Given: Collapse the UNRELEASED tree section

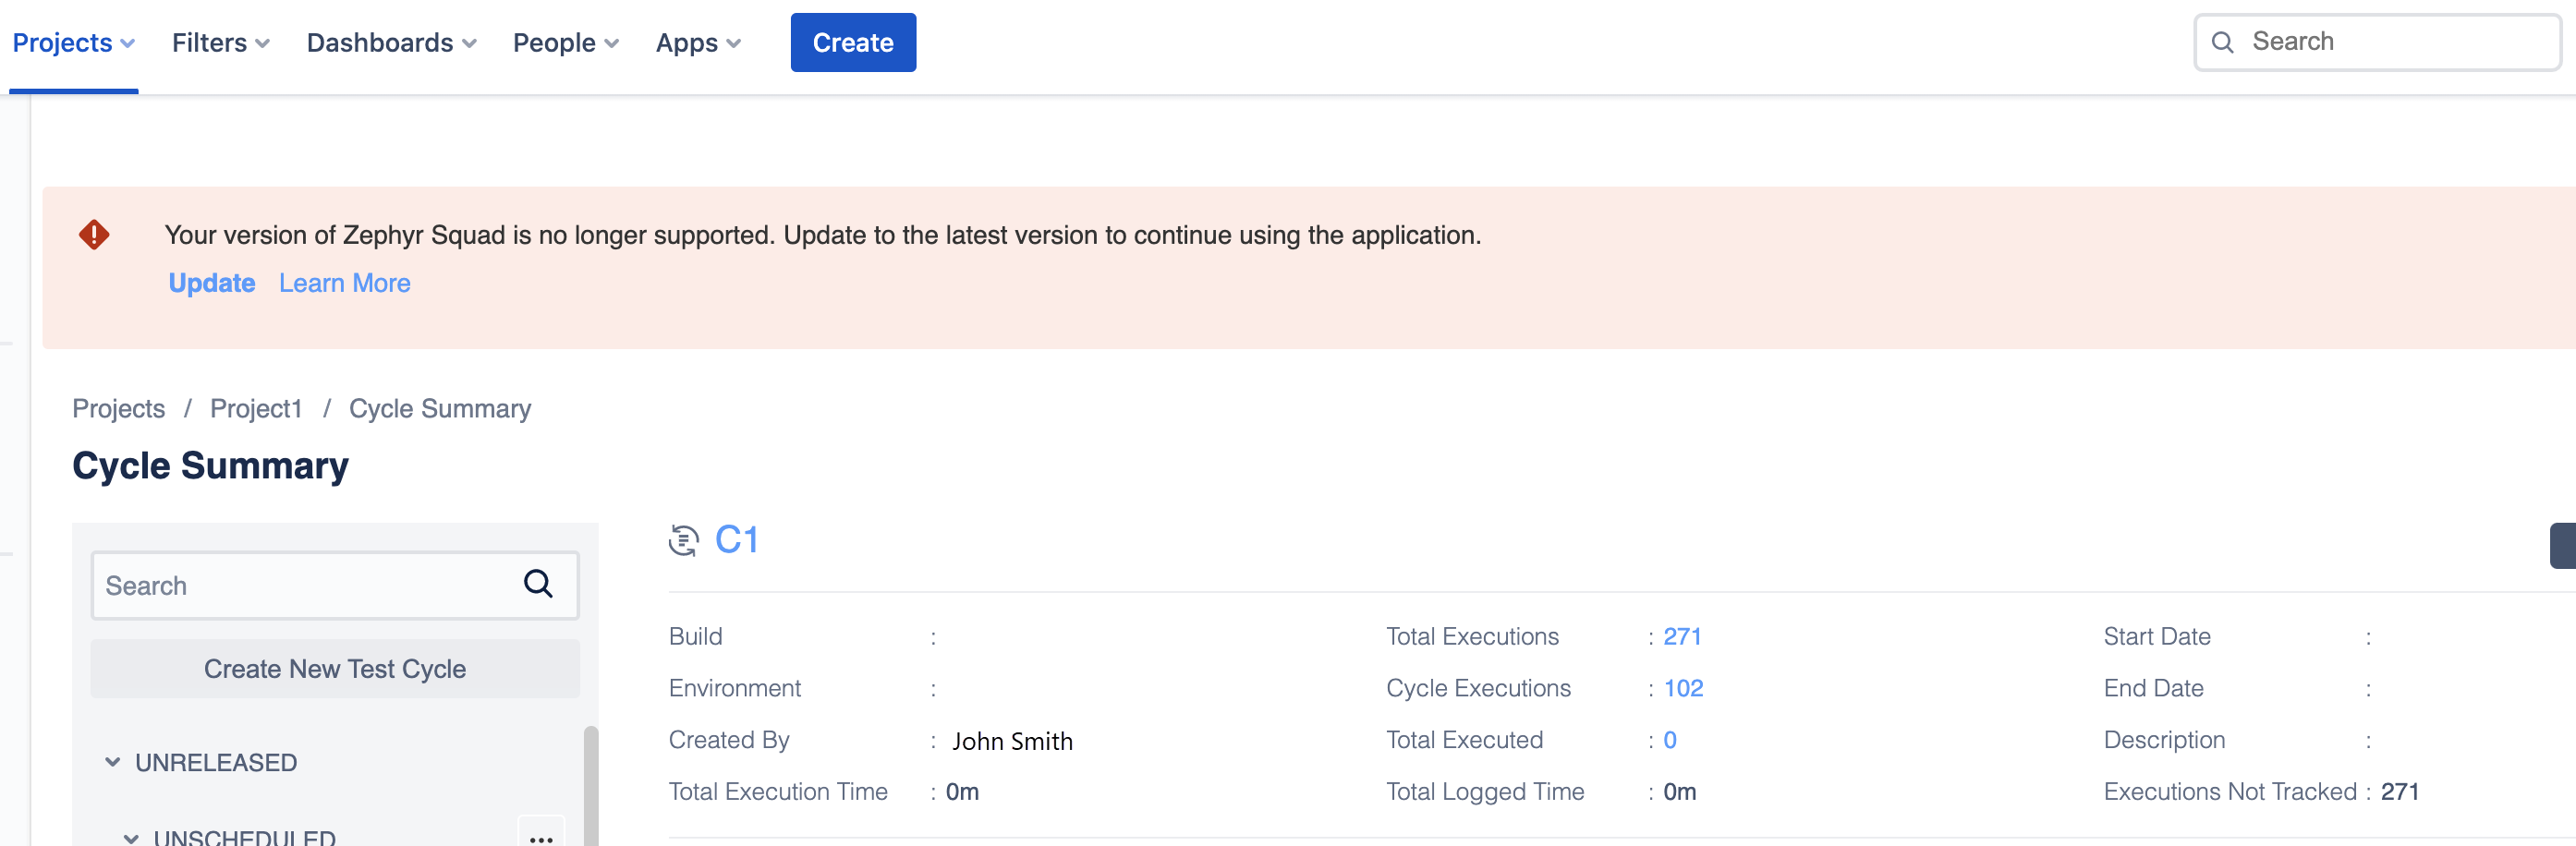Looking at the screenshot, I should point(113,762).
